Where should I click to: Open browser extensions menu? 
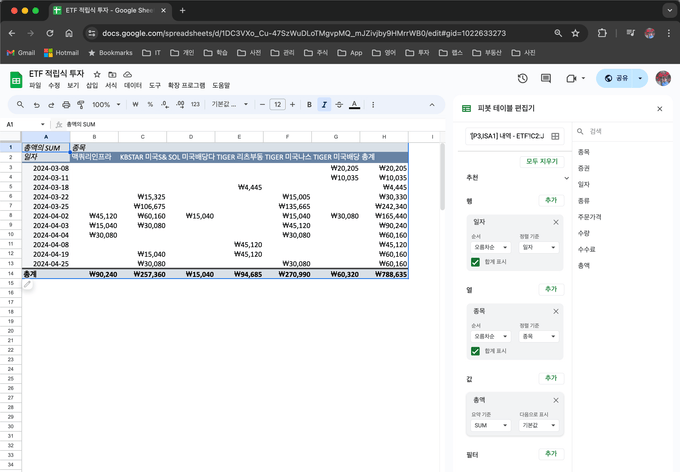(602, 33)
